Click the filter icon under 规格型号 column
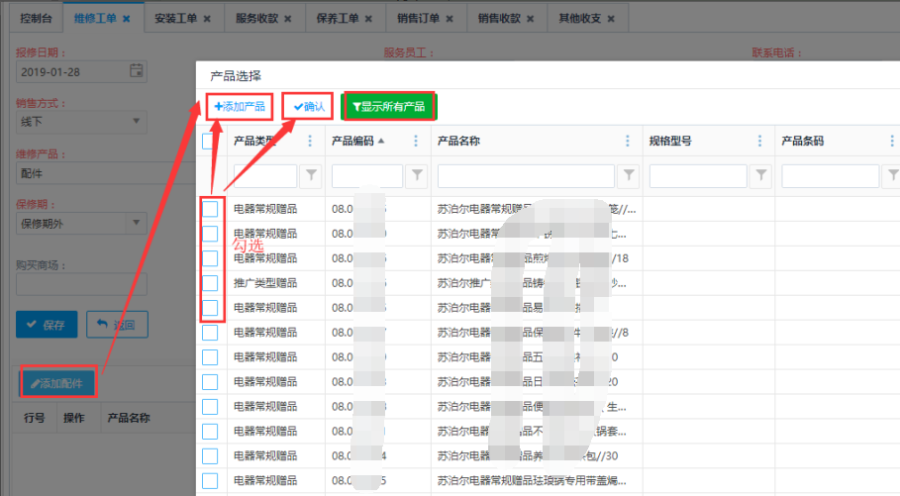The image size is (900, 496). 761,176
